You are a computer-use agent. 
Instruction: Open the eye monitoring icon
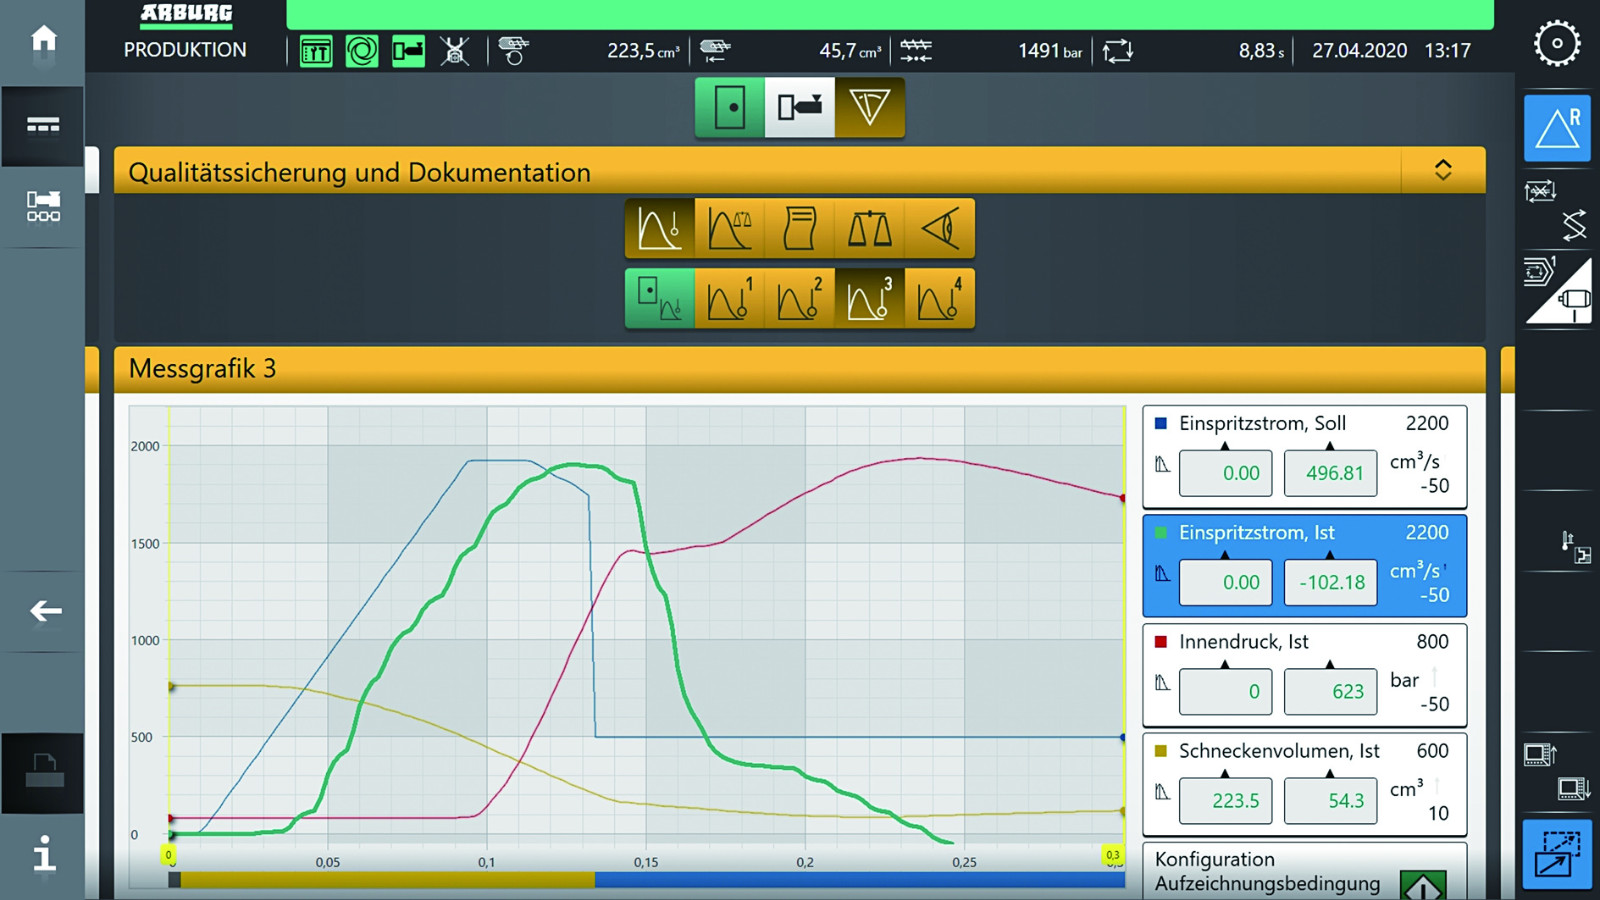(x=940, y=228)
